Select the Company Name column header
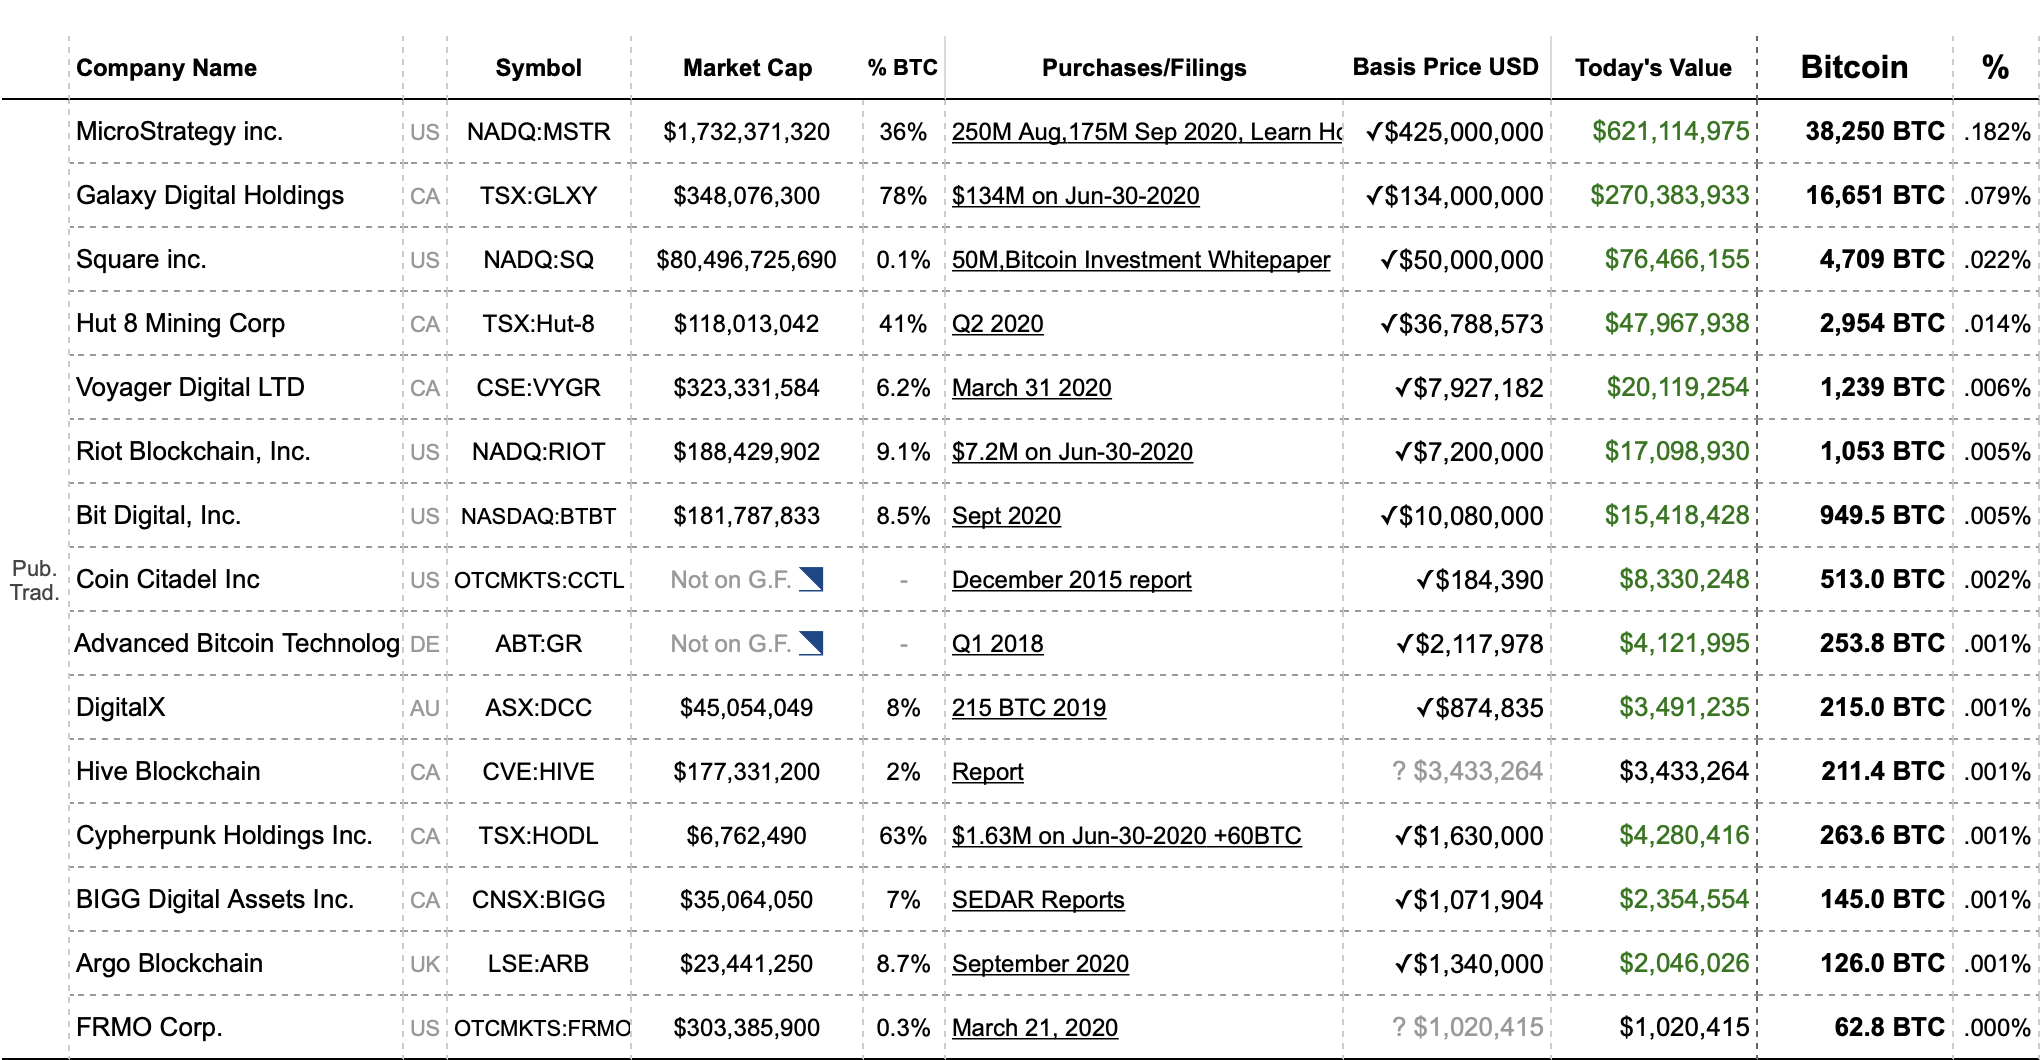Screen dimensions: 2040x1060 tap(166, 68)
